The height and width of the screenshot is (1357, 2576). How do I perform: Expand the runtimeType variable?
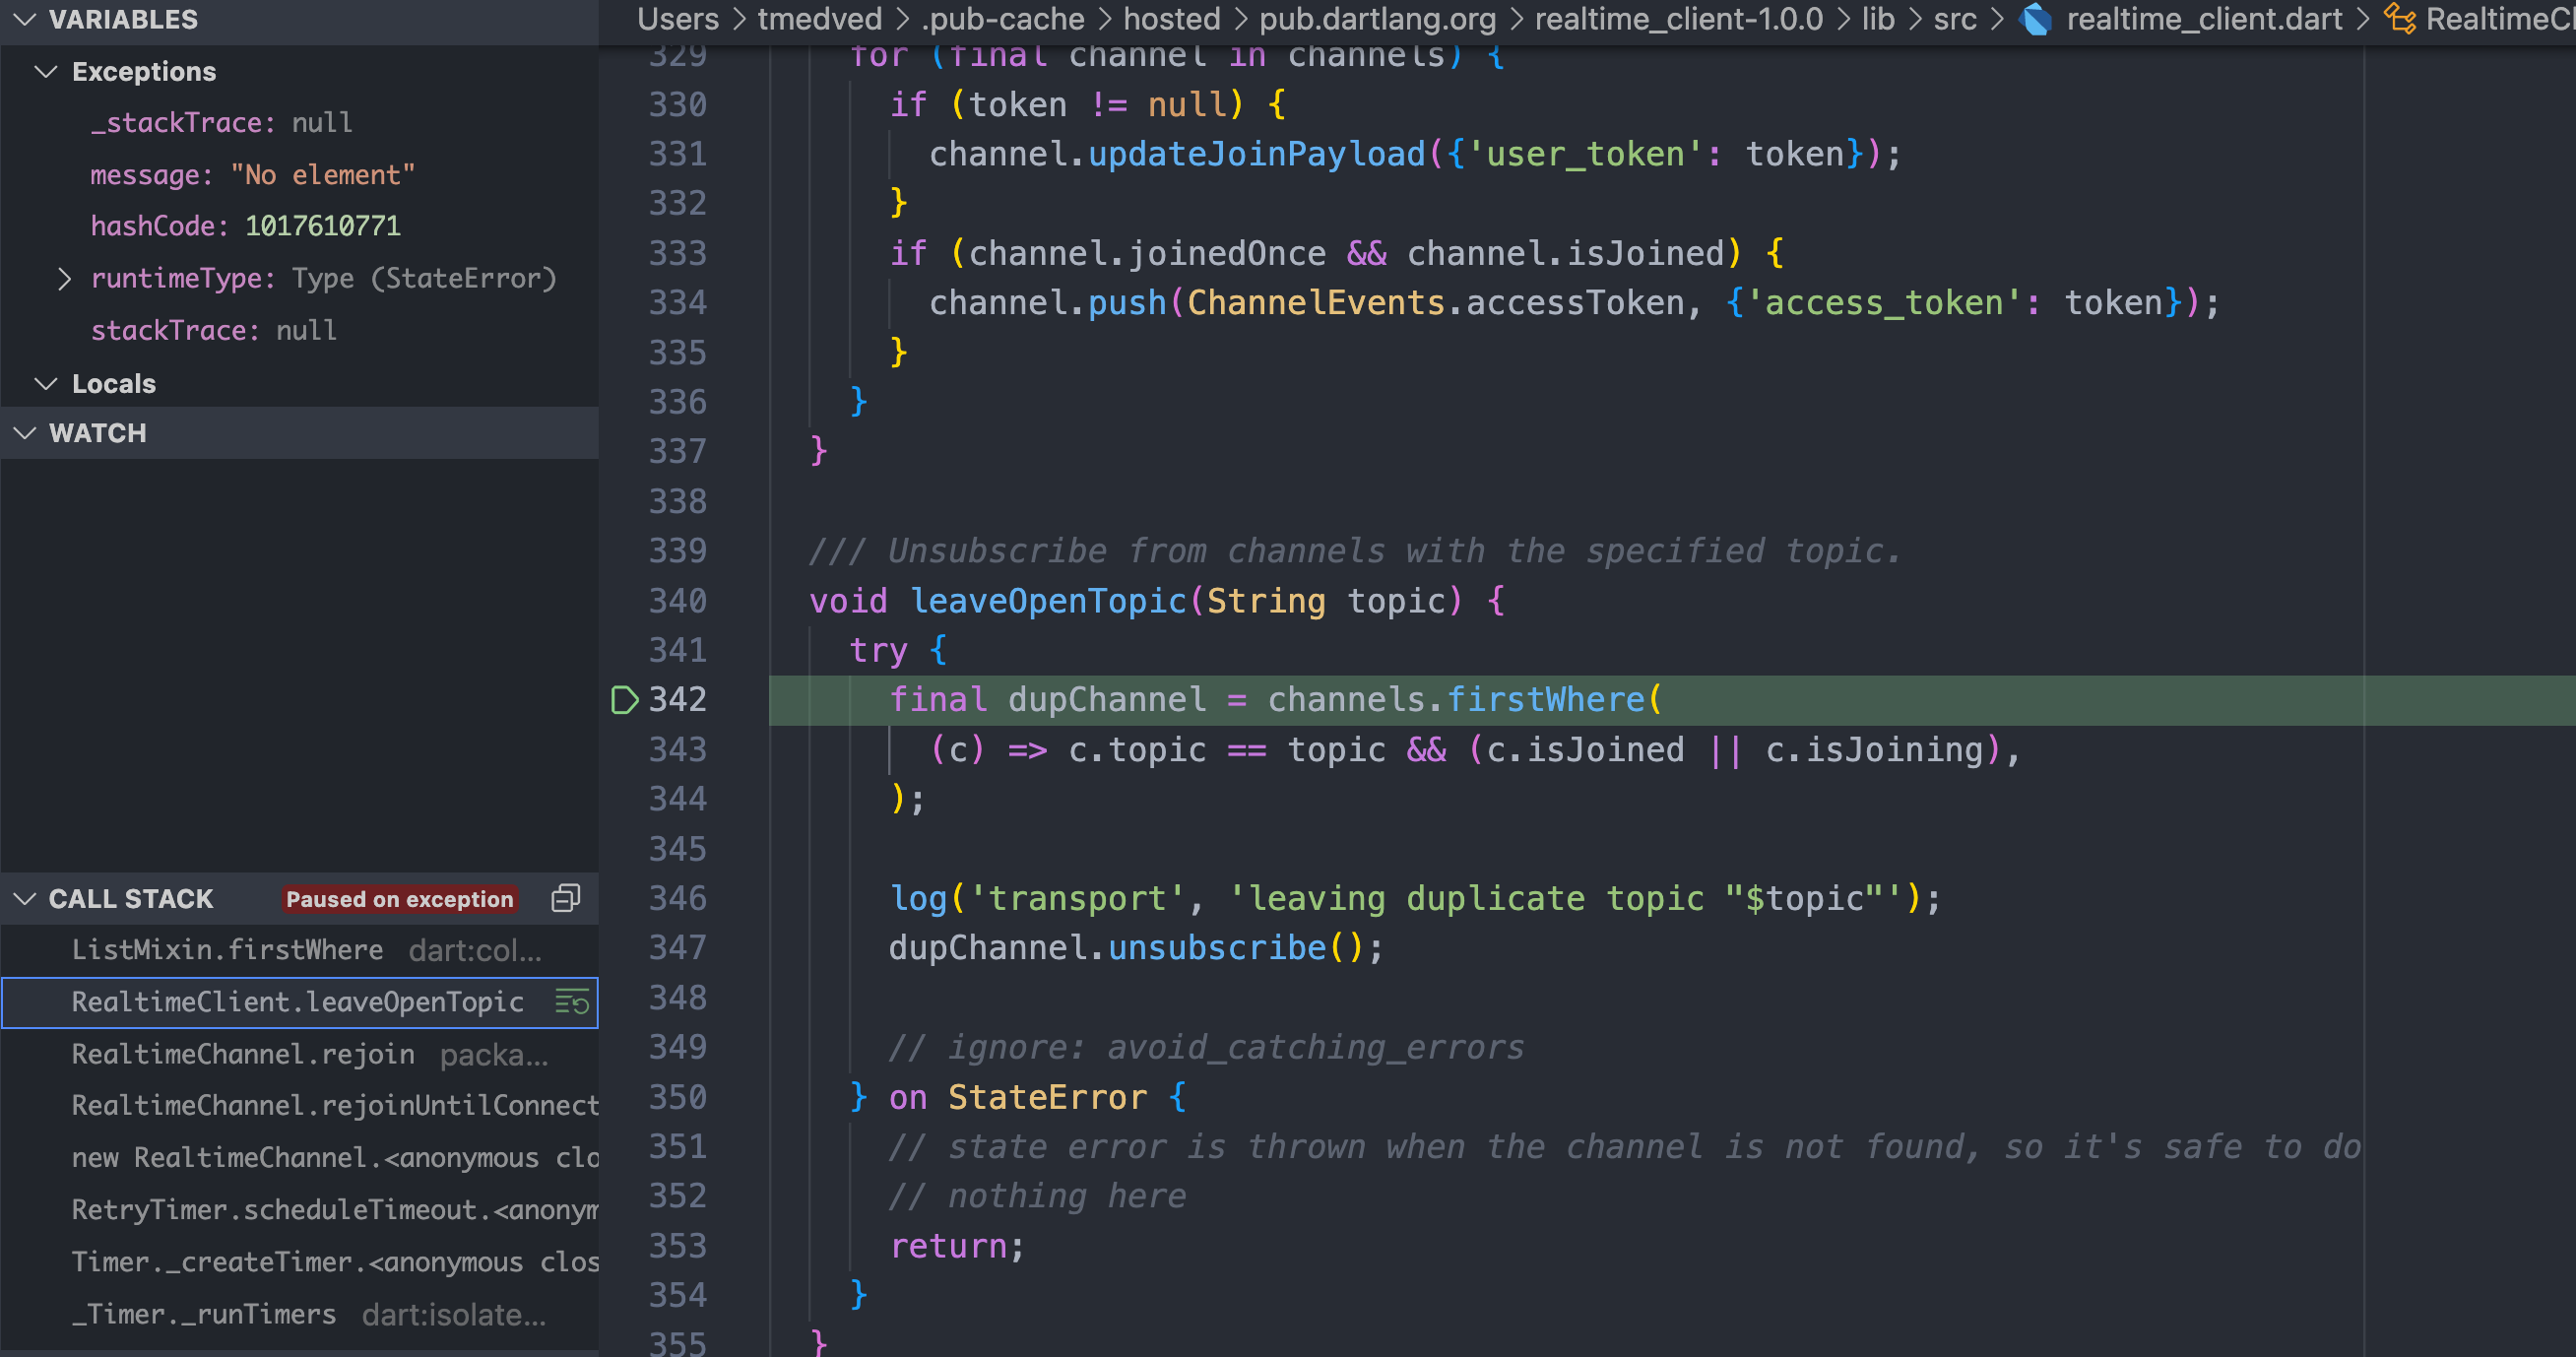[66, 278]
